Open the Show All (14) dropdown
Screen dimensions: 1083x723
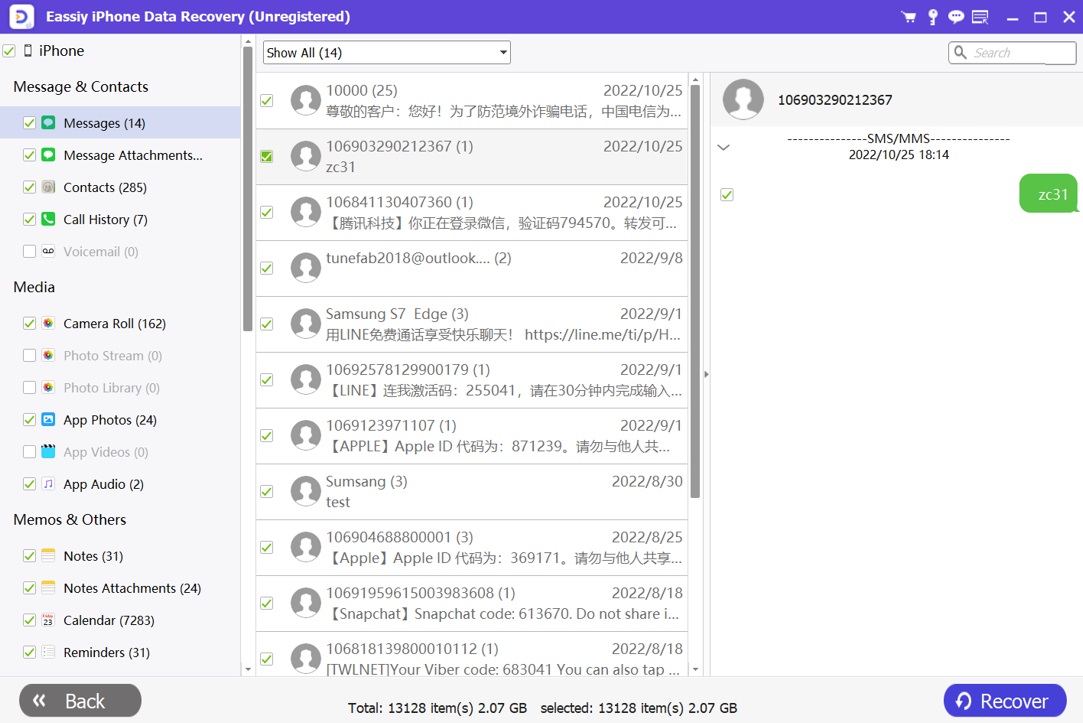pos(386,53)
